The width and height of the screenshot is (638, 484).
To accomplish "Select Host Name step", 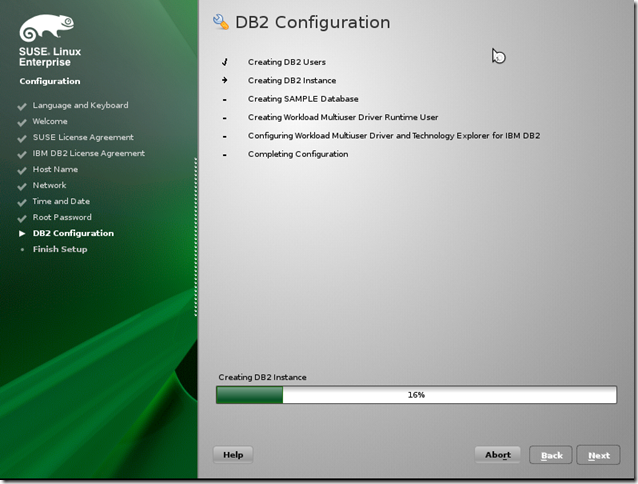I will coord(55,169).
